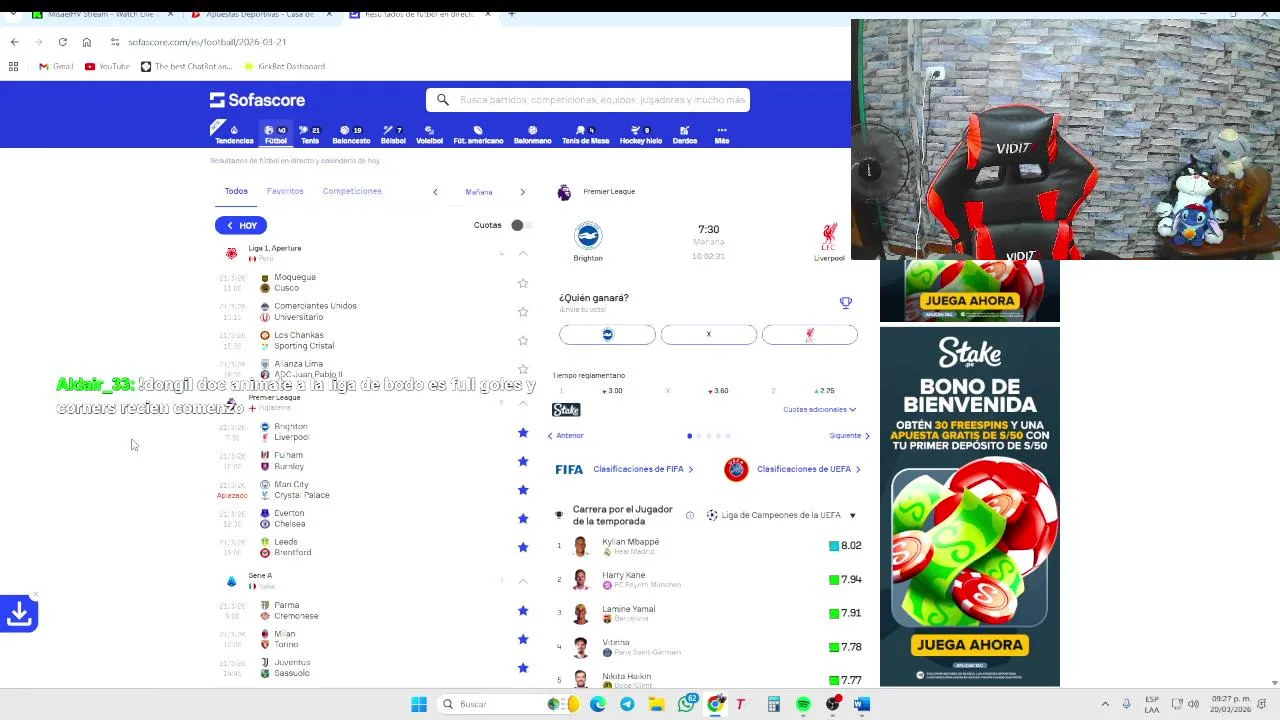Vote for Brighton to win
Viewport: 1280px width, 720px height.
pyautogui.click(x=607, y=334)
